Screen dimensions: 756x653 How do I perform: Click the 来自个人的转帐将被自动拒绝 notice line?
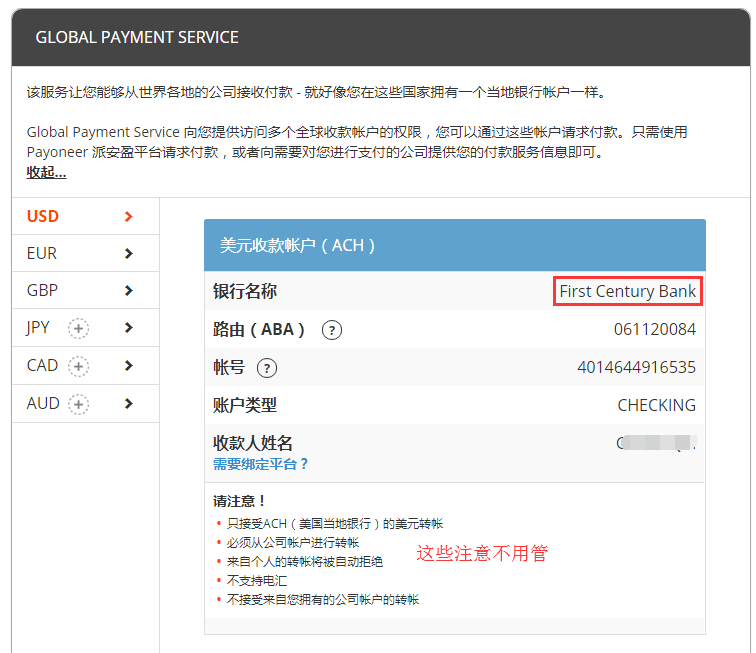click(305, 562)
